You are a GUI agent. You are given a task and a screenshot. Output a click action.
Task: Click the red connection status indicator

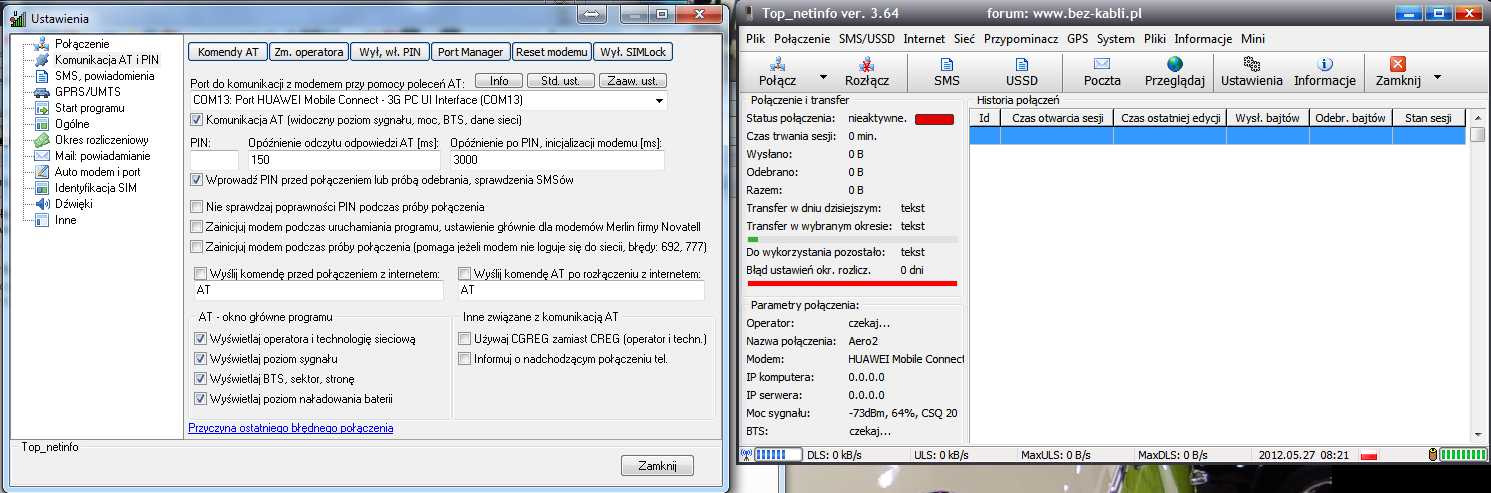point(934,119)
